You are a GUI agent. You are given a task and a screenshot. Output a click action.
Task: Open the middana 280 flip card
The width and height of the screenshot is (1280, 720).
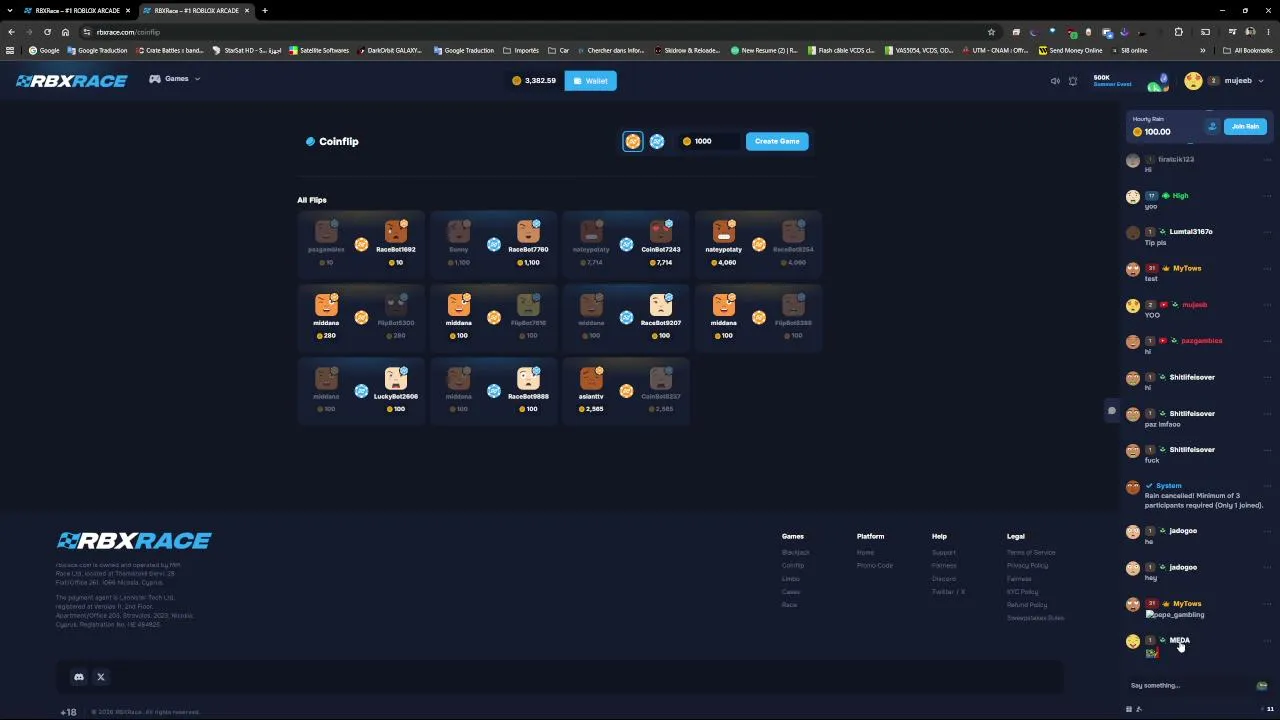[361, 318]
